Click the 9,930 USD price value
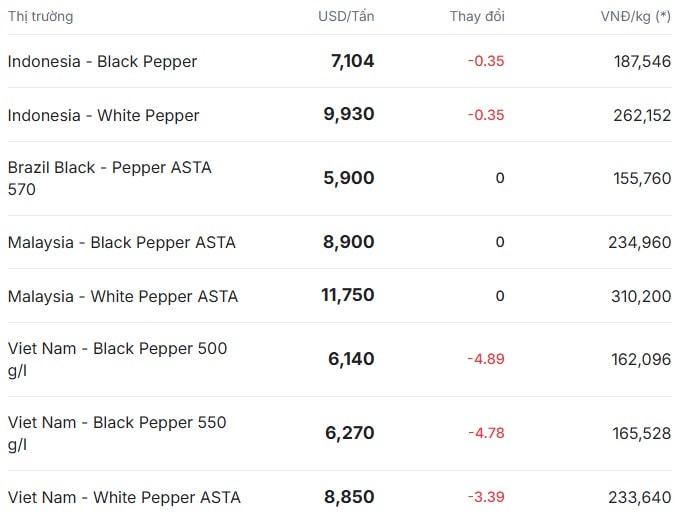 point(349,115)
